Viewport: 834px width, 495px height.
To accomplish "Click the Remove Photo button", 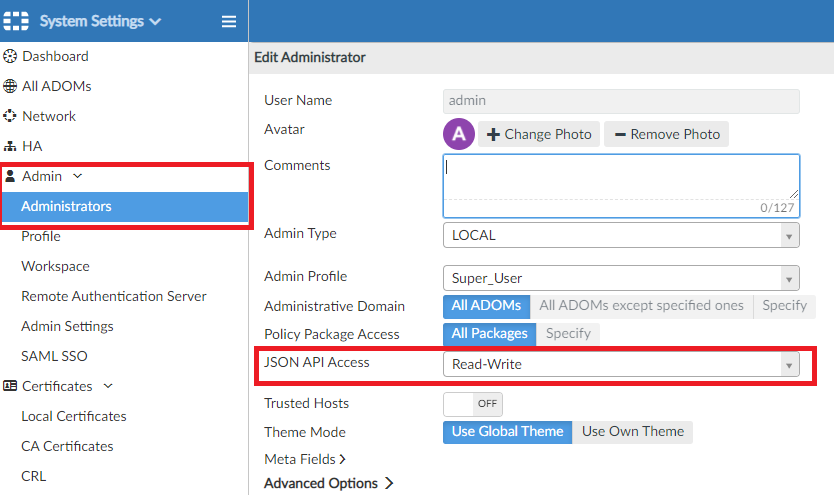I will coord(666,134).
